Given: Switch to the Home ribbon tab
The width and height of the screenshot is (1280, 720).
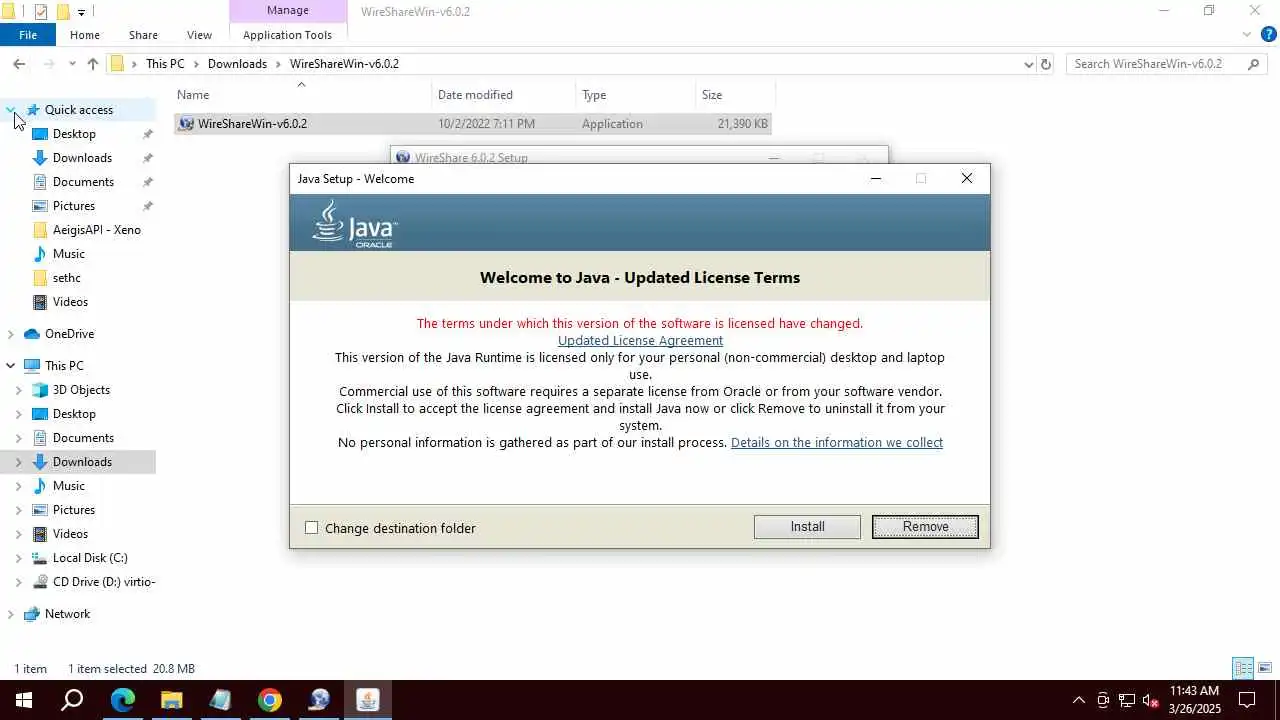Looking at the screenshot, I should coord(84,35).
